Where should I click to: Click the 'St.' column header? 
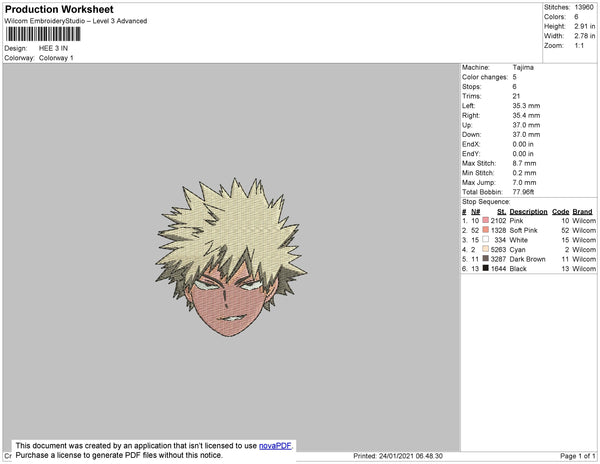[501, 212]
